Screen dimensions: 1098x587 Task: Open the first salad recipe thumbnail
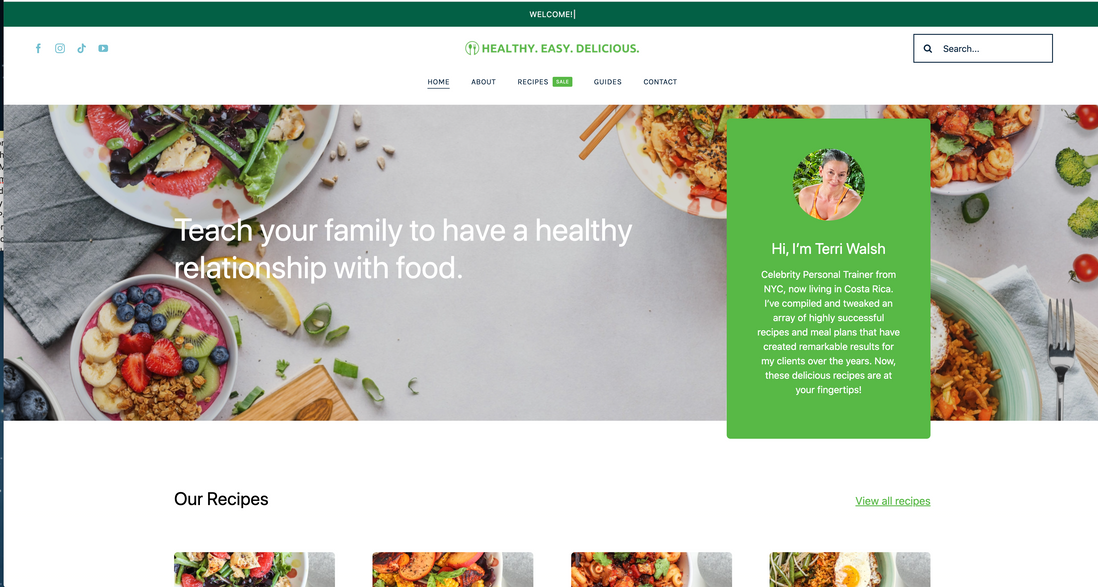tap(254, 569)
